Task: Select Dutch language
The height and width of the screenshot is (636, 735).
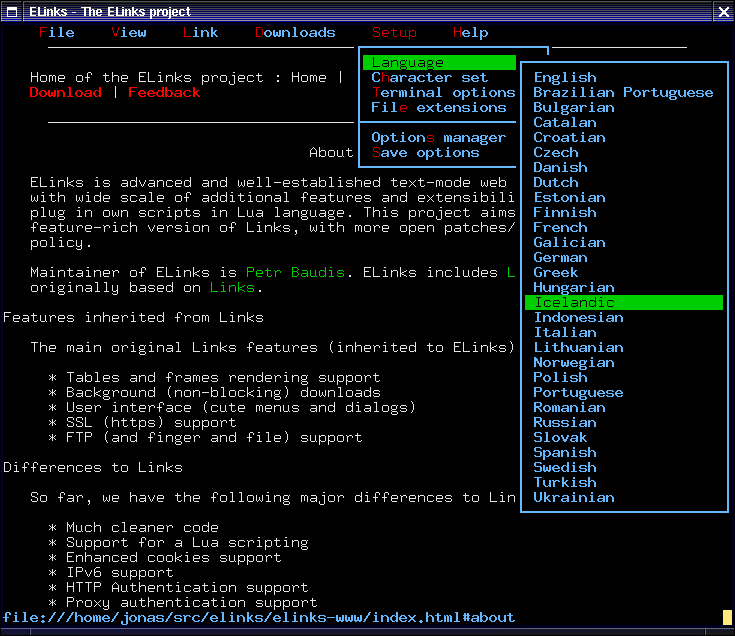Action: (x=624, y=182)
